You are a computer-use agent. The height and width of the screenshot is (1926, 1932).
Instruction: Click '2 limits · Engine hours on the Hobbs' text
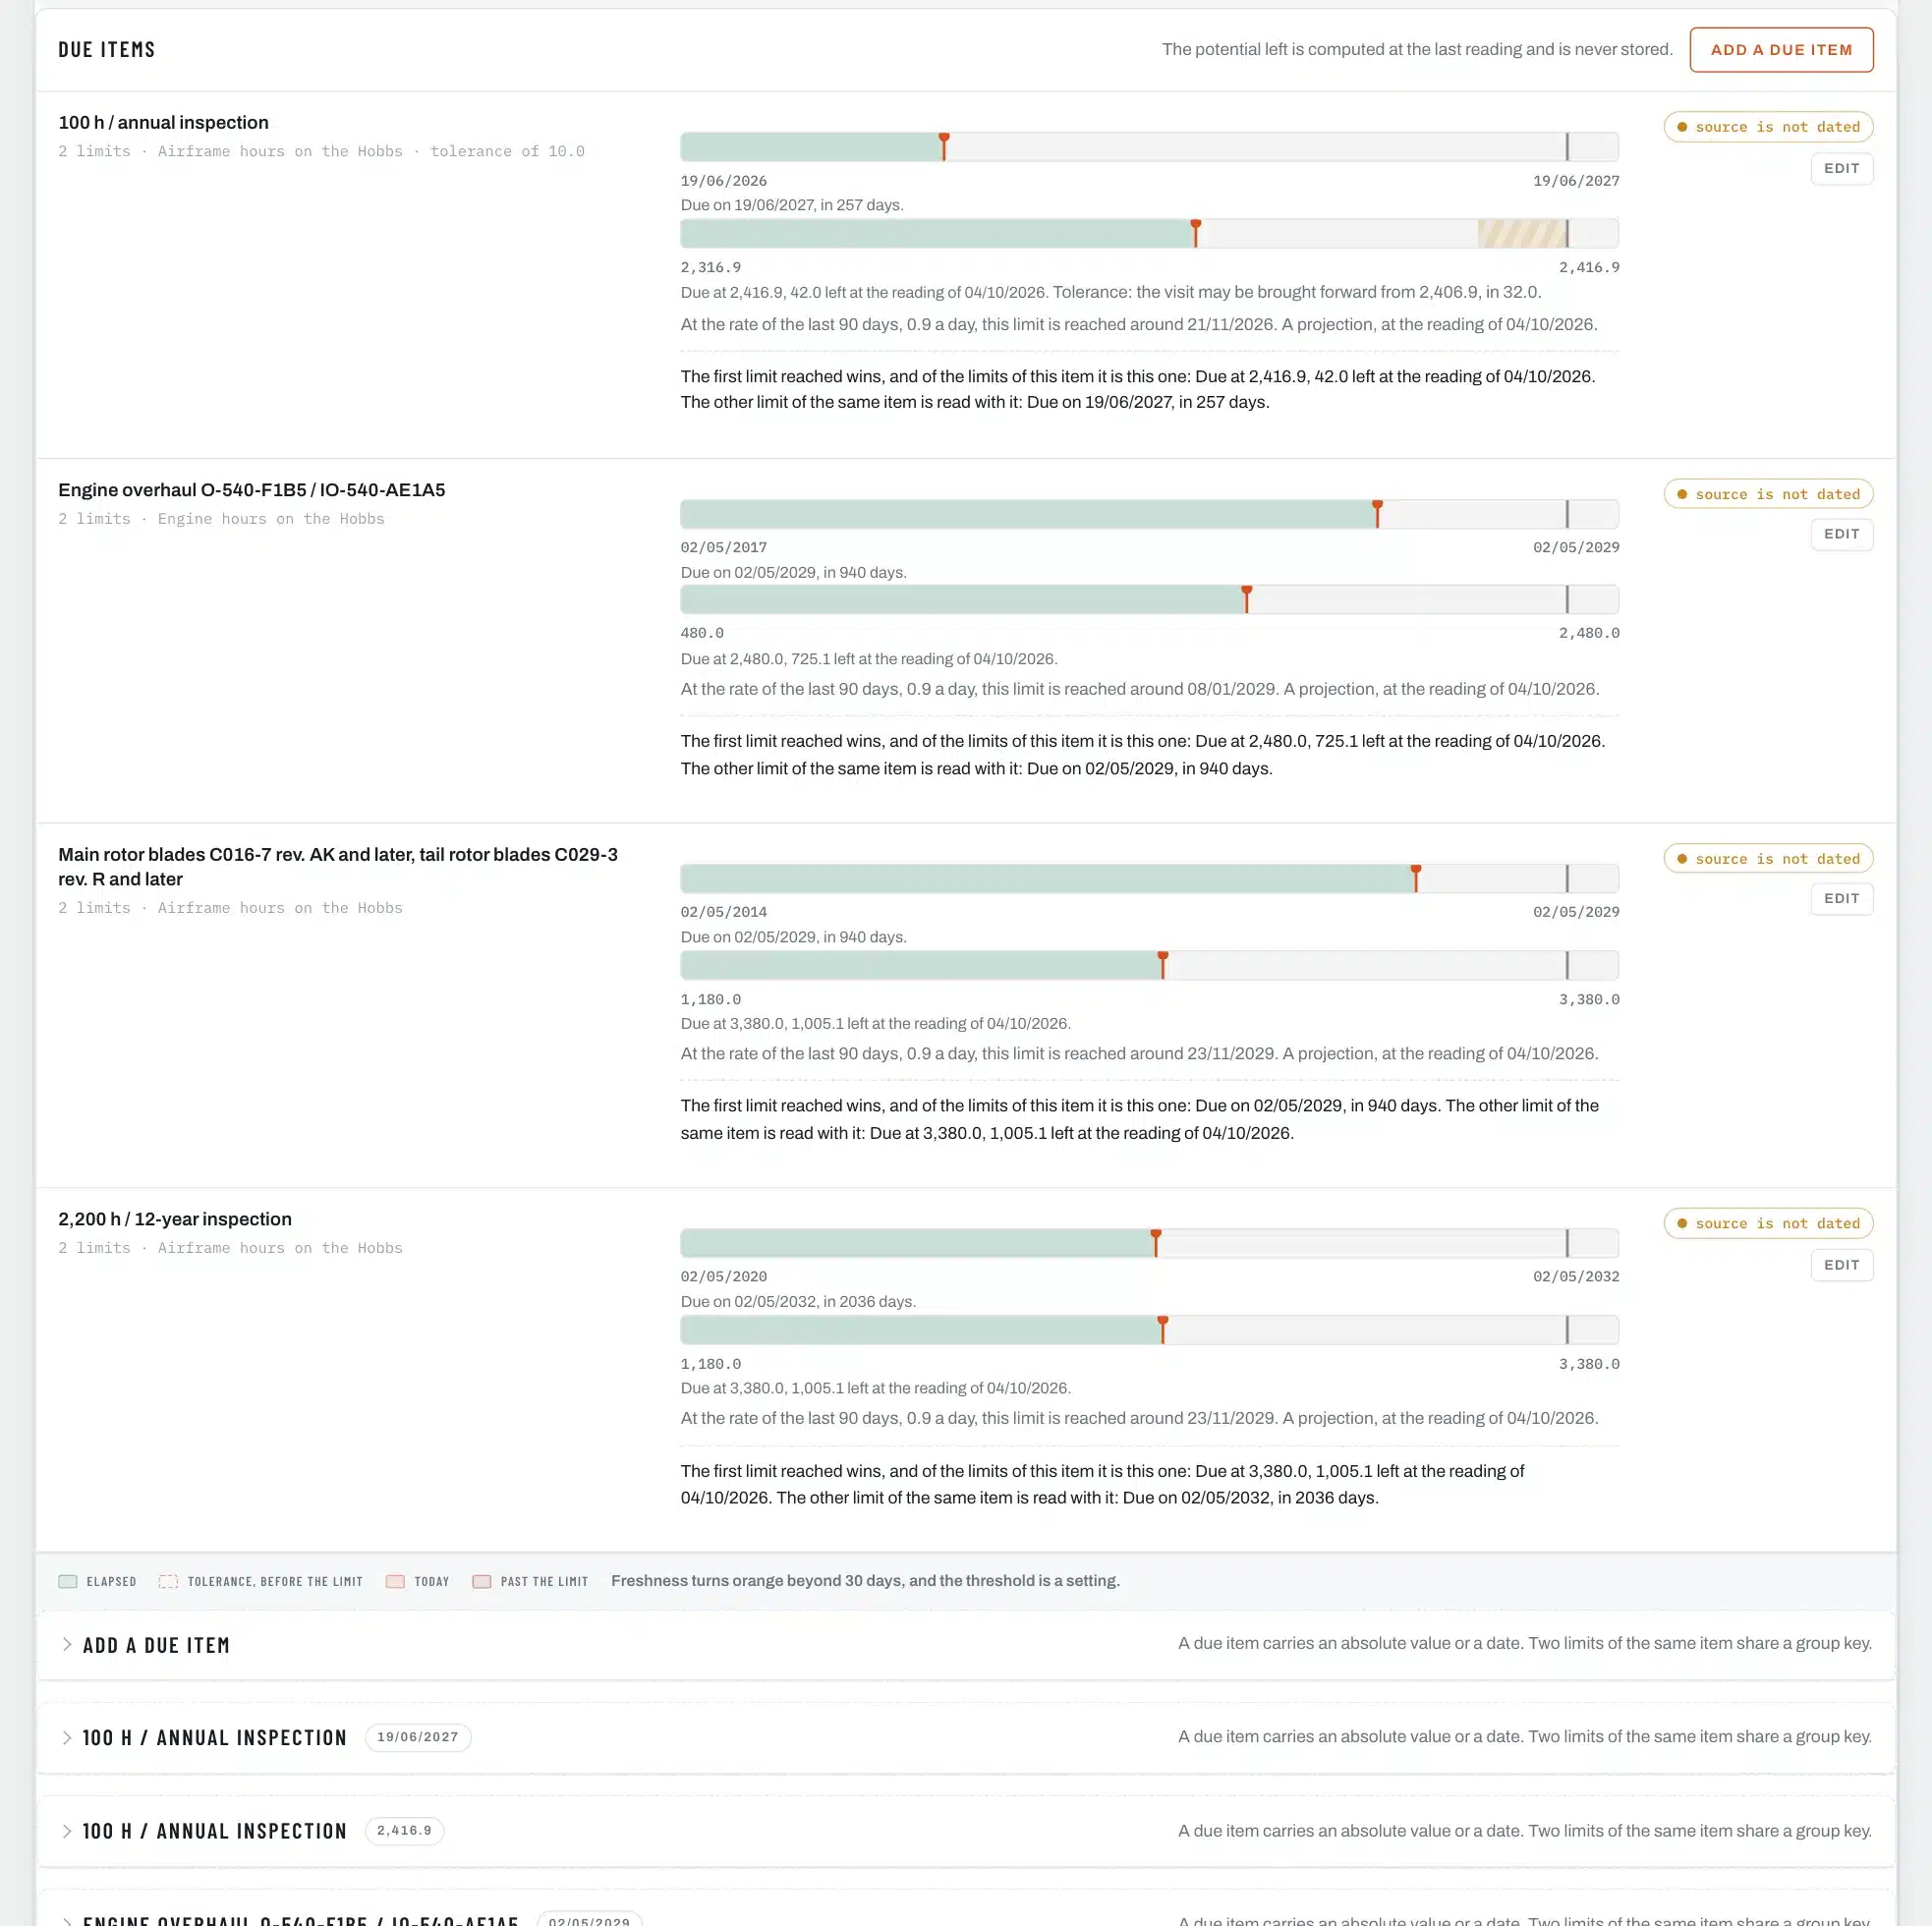[221, 519]
